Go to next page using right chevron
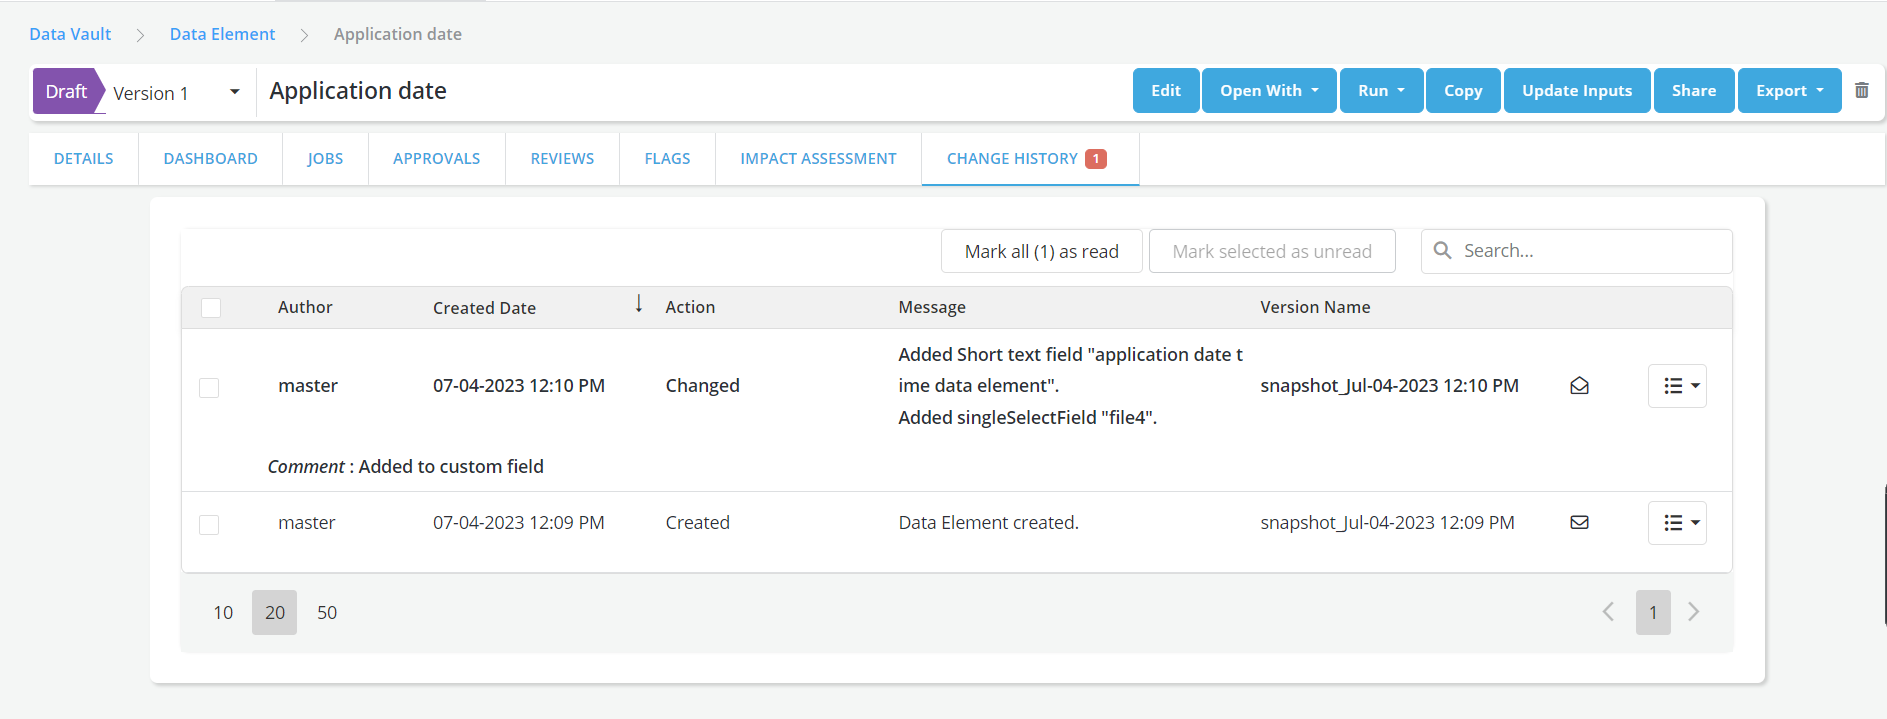The height and width of the screenshot is (719, 1887). (x=1693, y=612)
